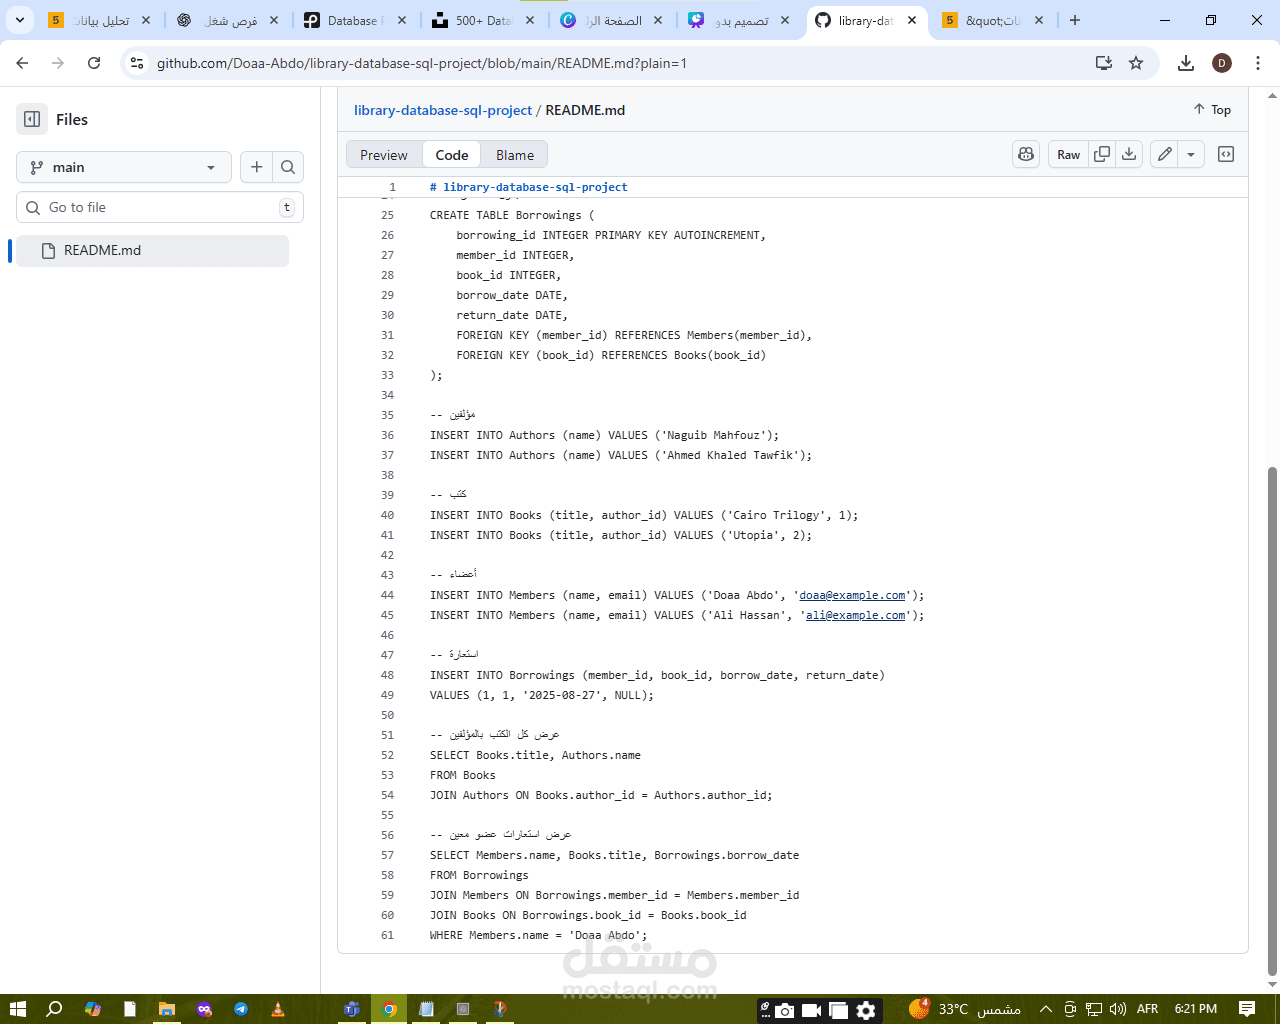Expand more edit options dropdown arrow
Screen dimensions: 1280x1024
click(x=1190, y=154)
